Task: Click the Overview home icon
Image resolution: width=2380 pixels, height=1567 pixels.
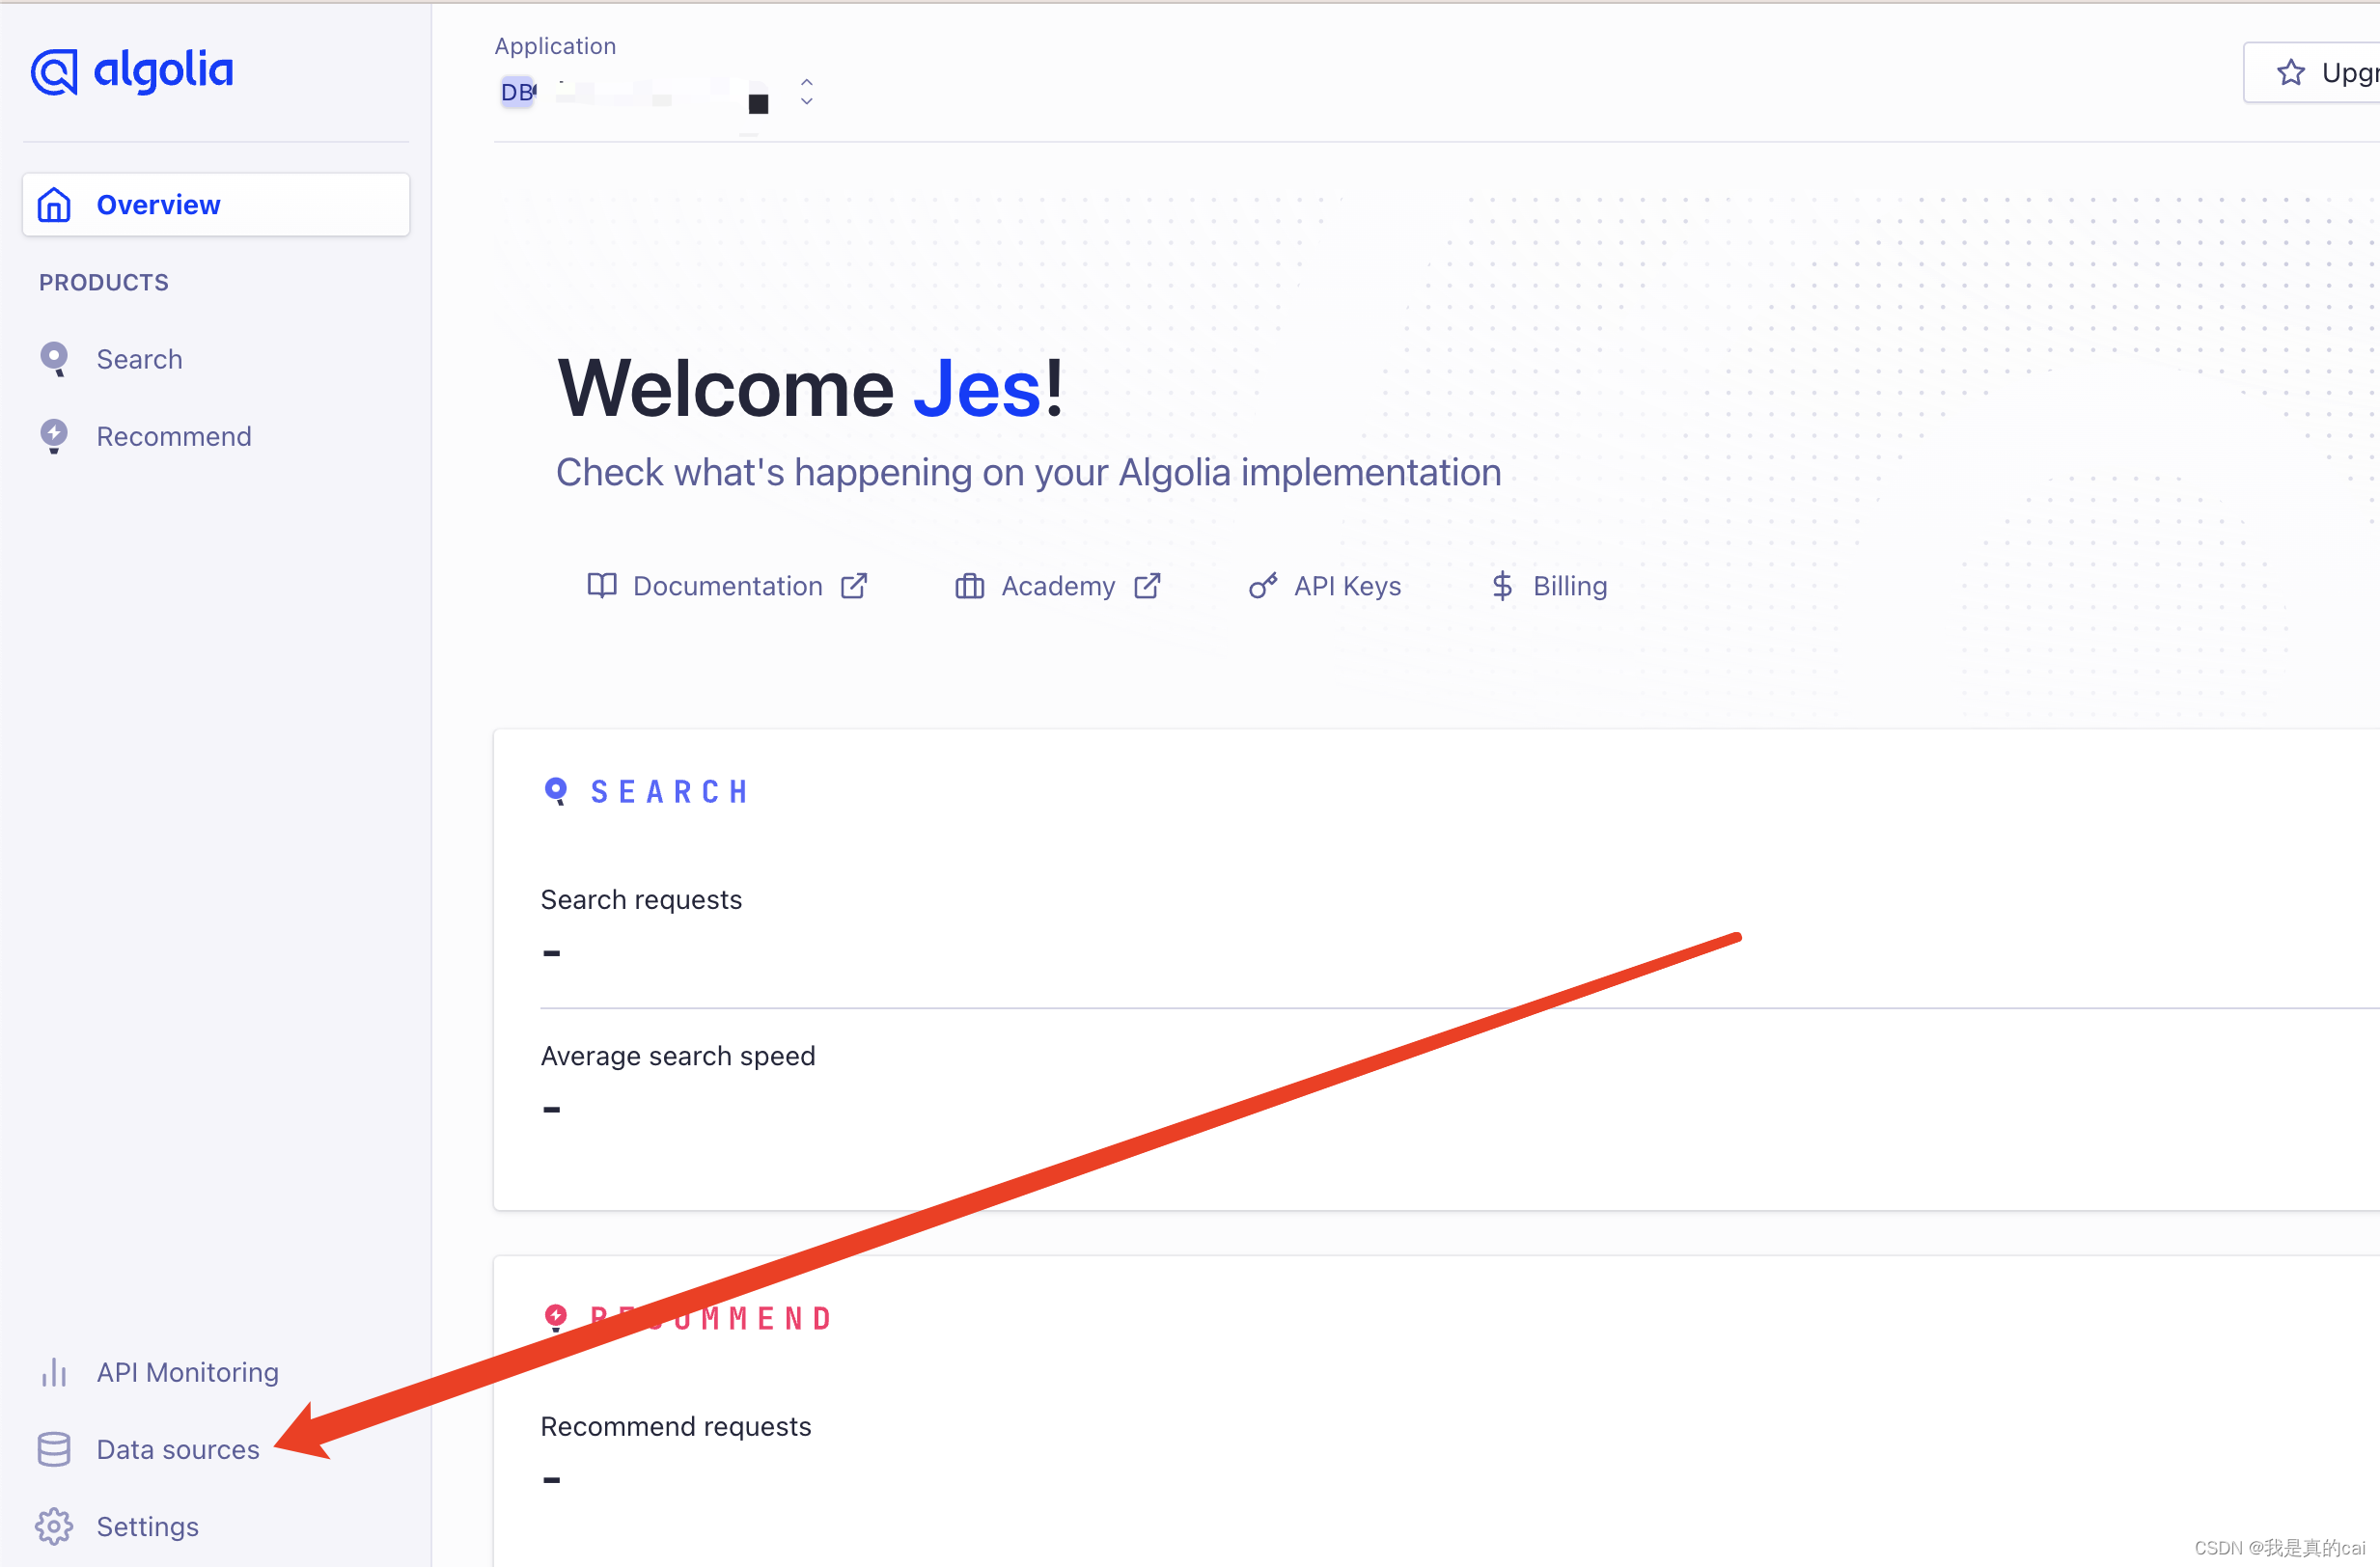Action: point(54,205)
